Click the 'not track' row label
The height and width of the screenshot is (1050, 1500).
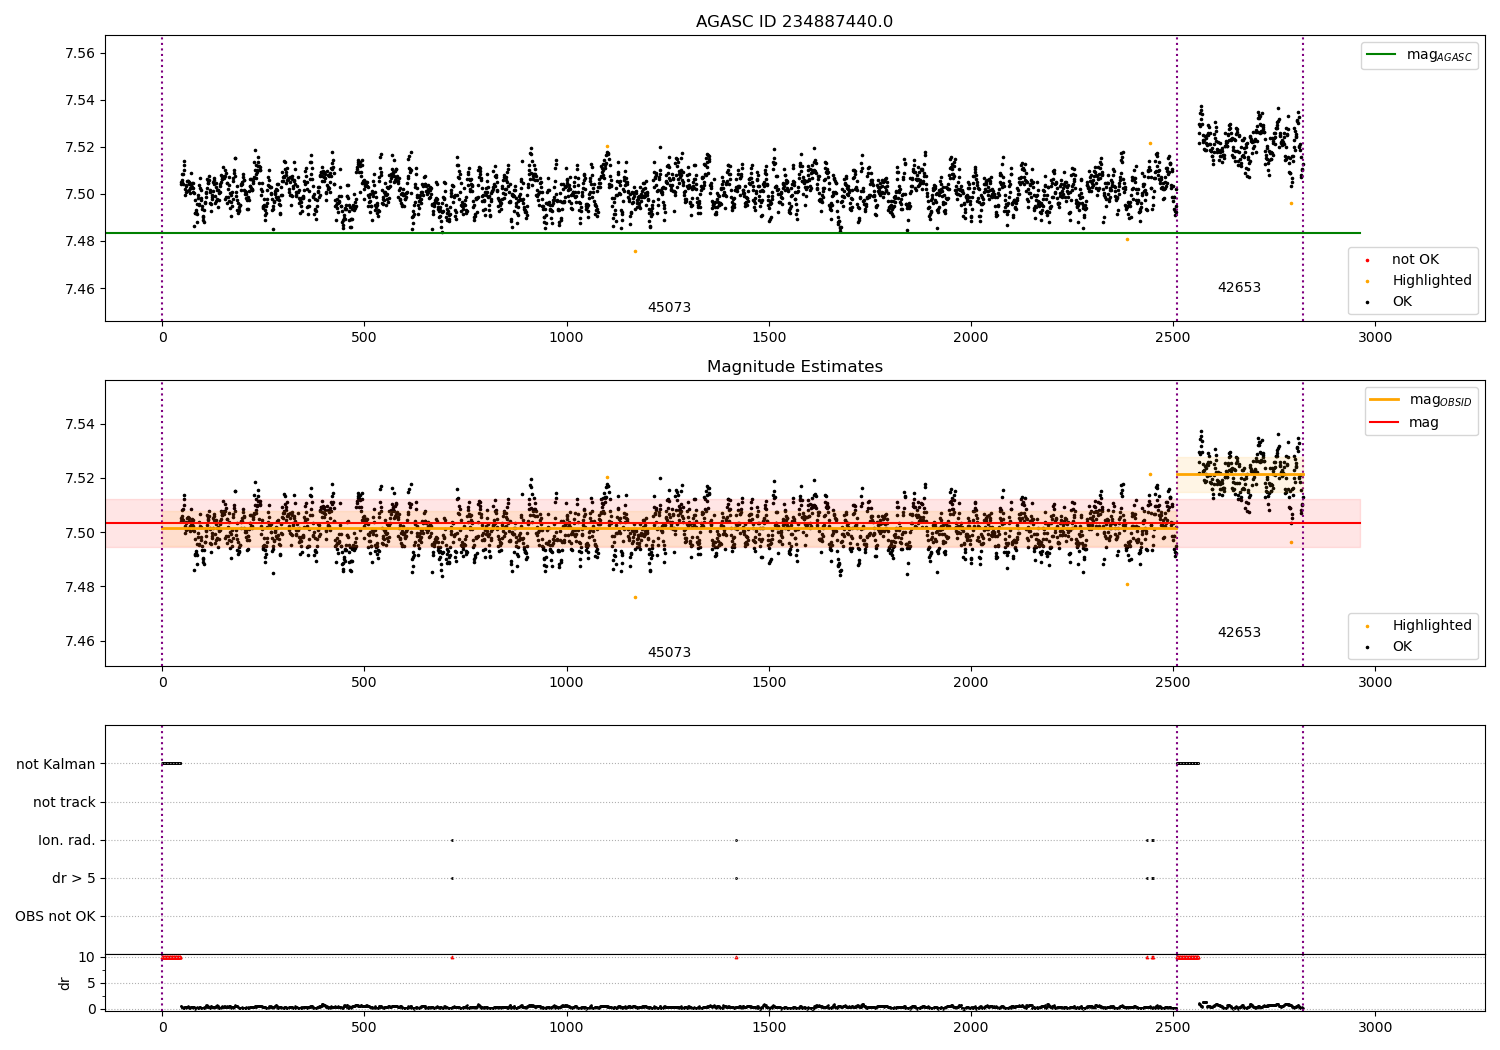coord(64,803)
